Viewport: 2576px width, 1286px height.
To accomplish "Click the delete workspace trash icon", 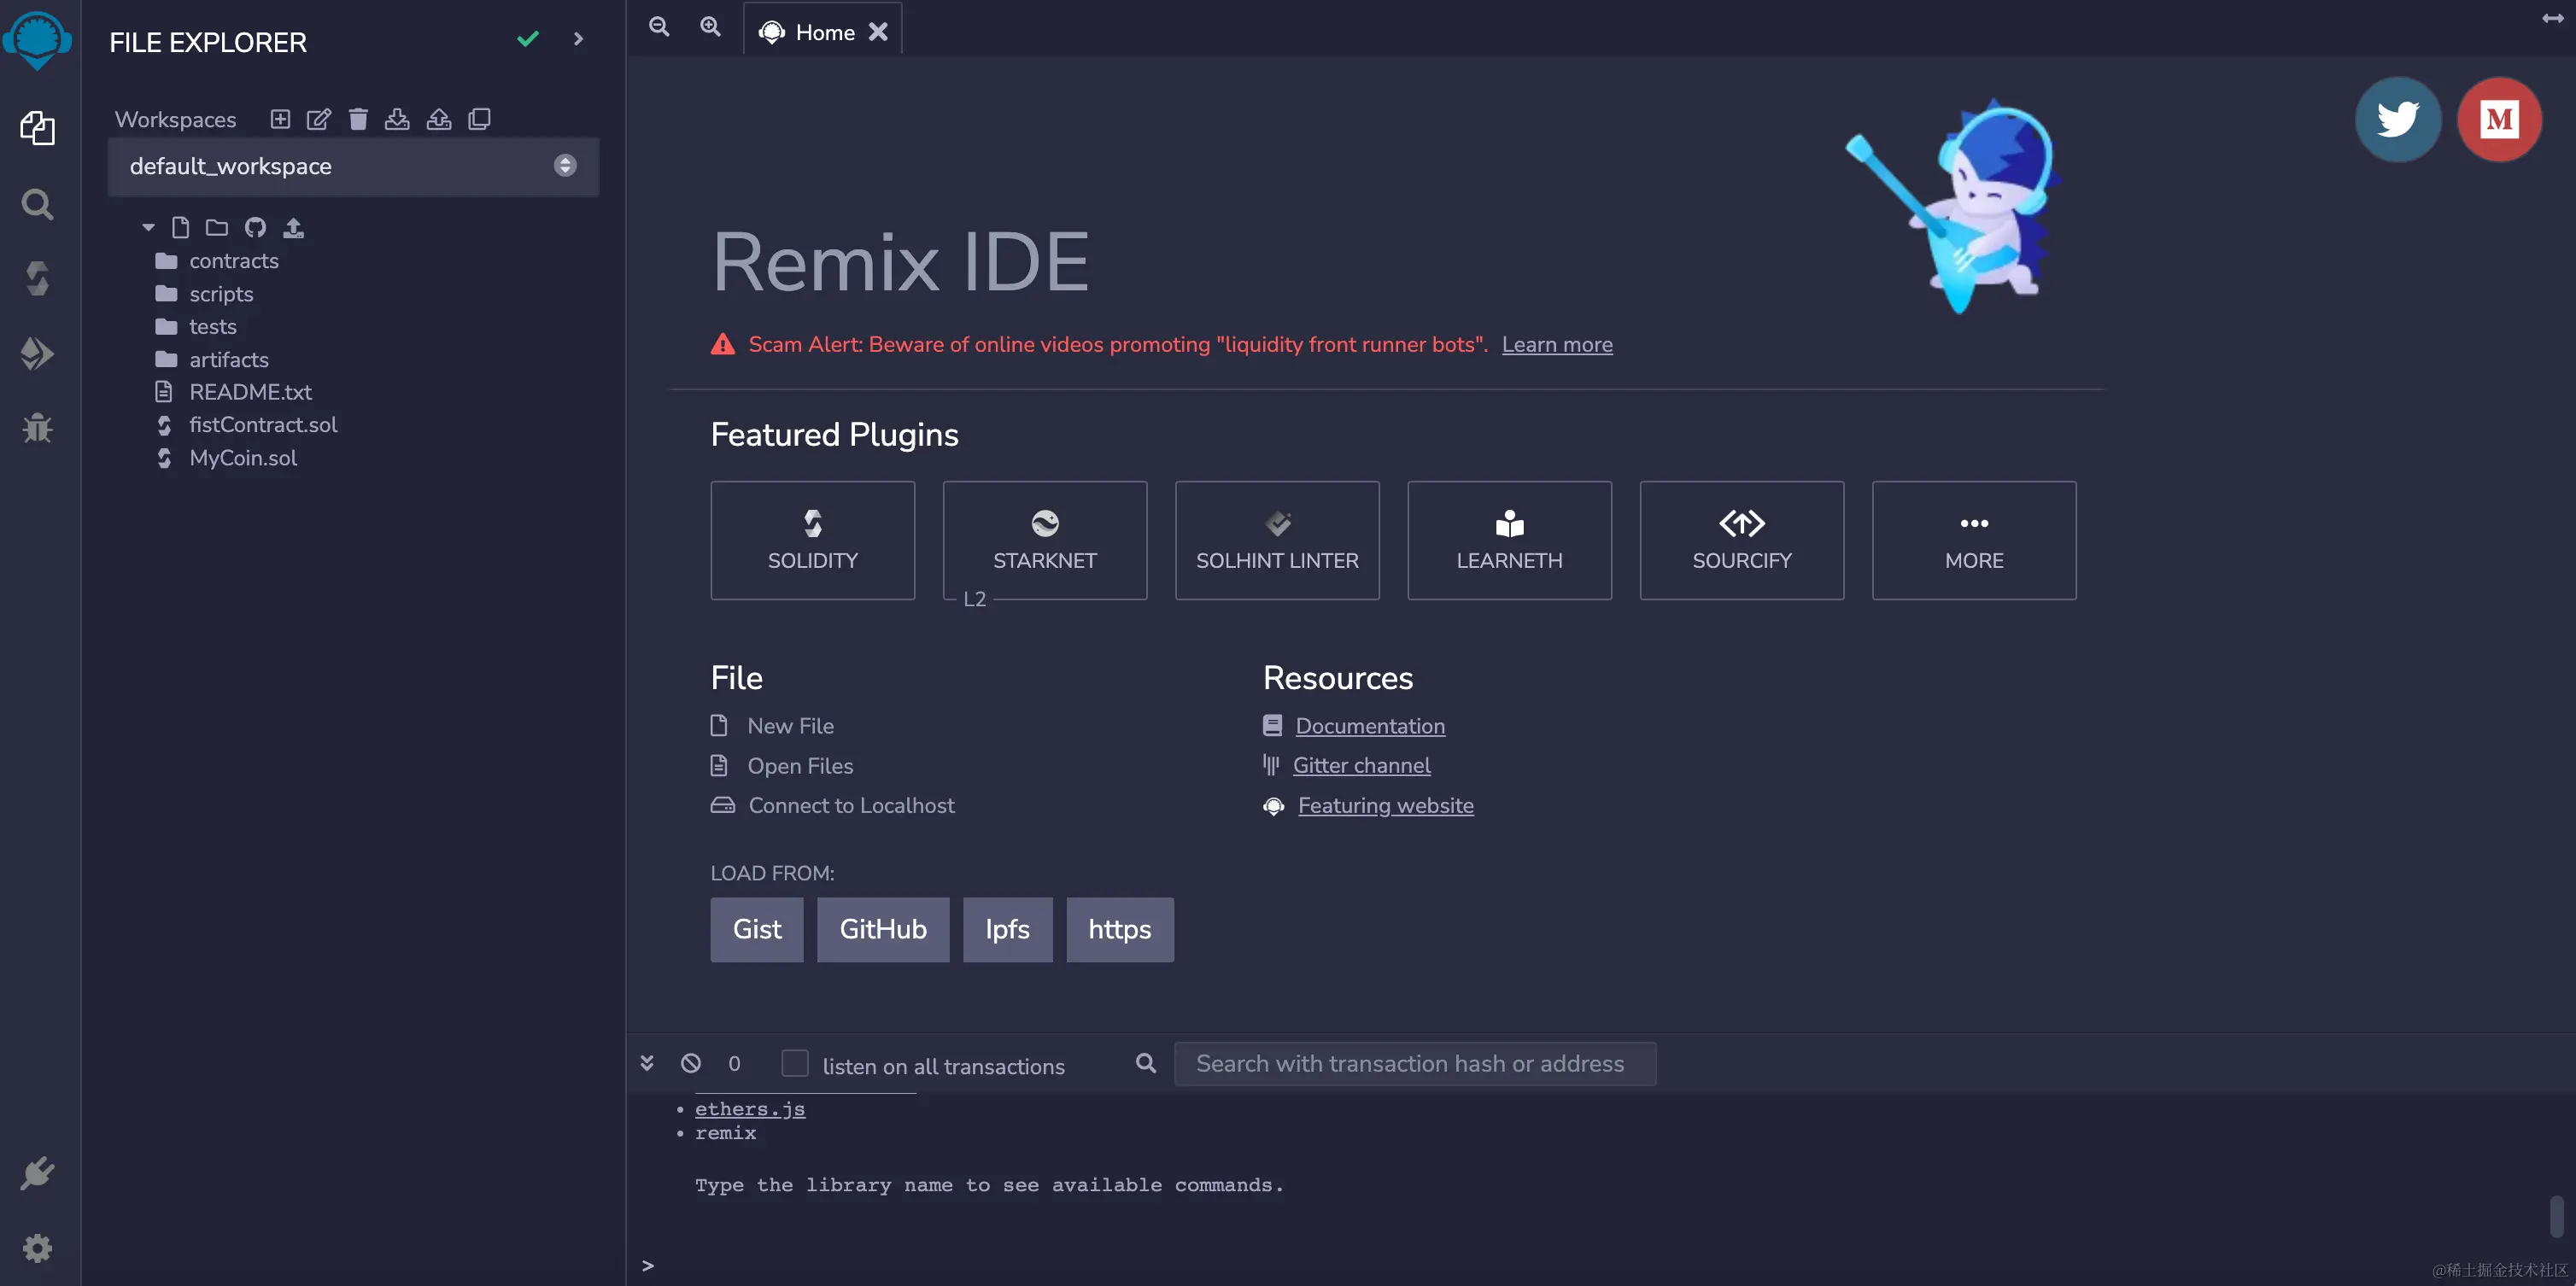I will pos(358,119).
